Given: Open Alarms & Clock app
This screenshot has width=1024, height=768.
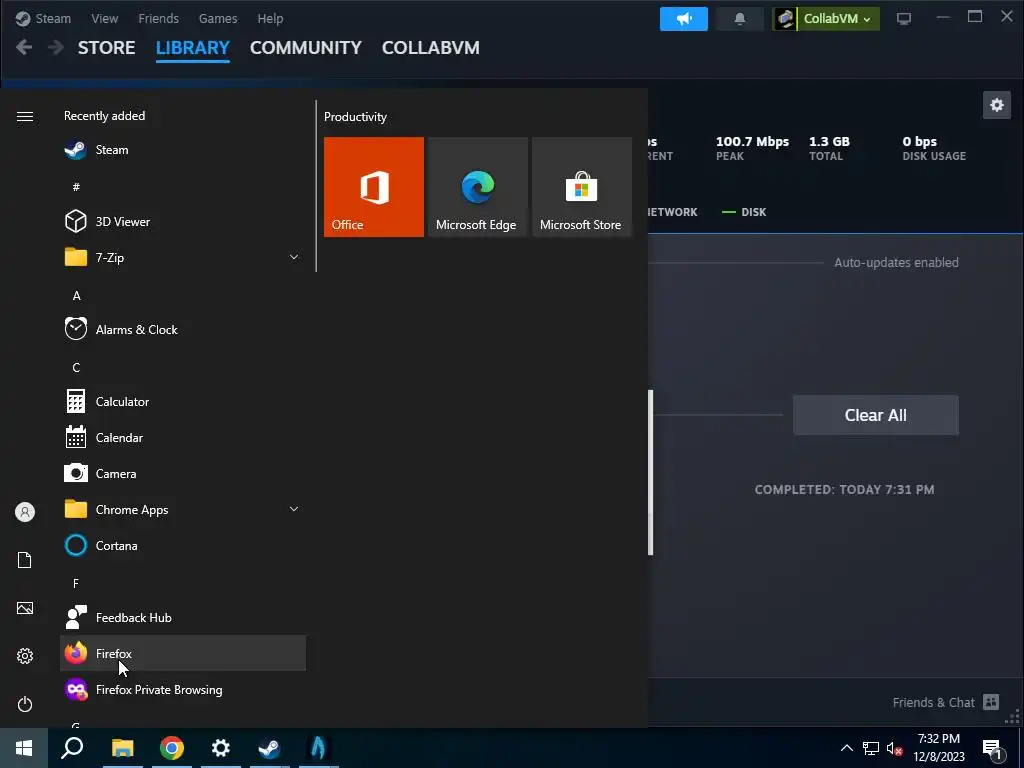Looking at the screenshot, I should click(x=182, y=329).
